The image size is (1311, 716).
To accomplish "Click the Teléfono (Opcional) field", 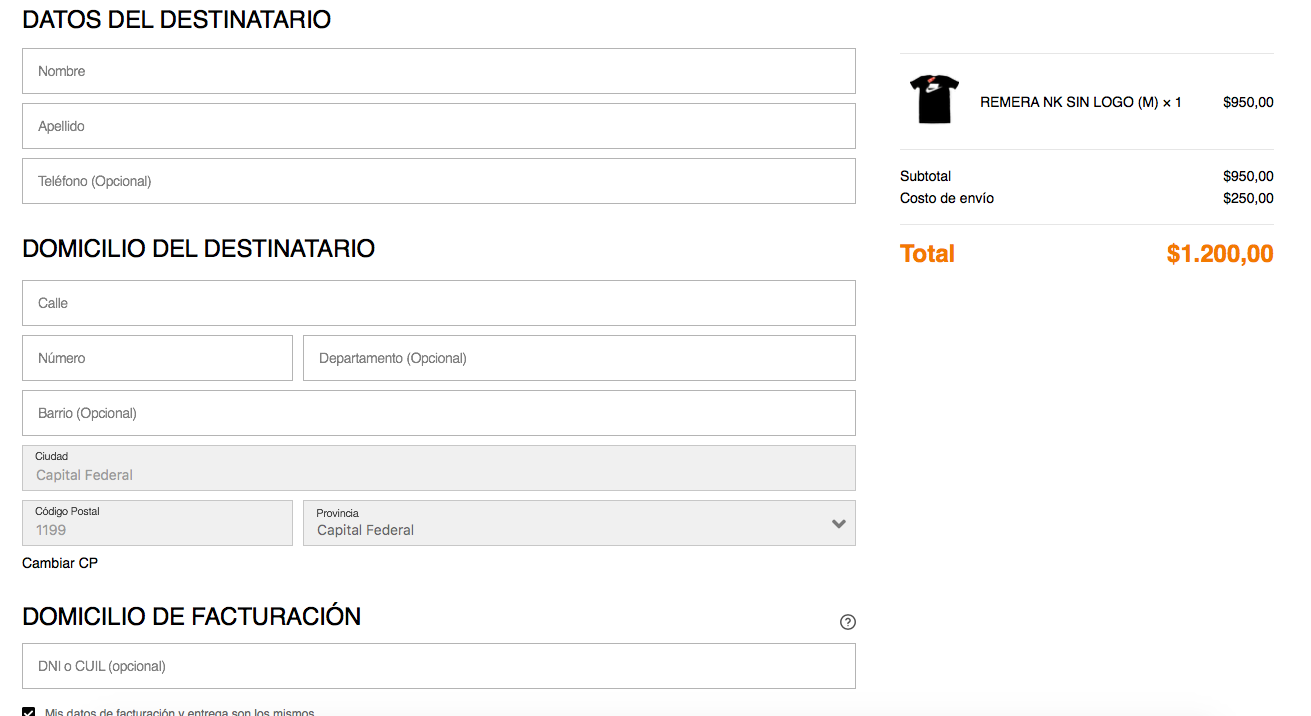I will (x=439, y=181).
